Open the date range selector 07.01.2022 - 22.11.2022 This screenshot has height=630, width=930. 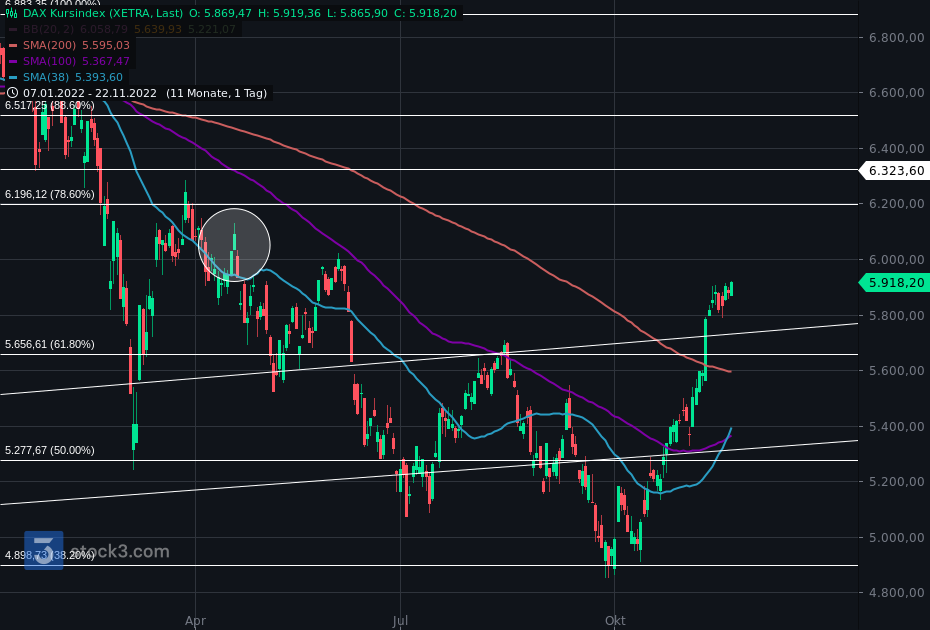(x=90, y=93)
